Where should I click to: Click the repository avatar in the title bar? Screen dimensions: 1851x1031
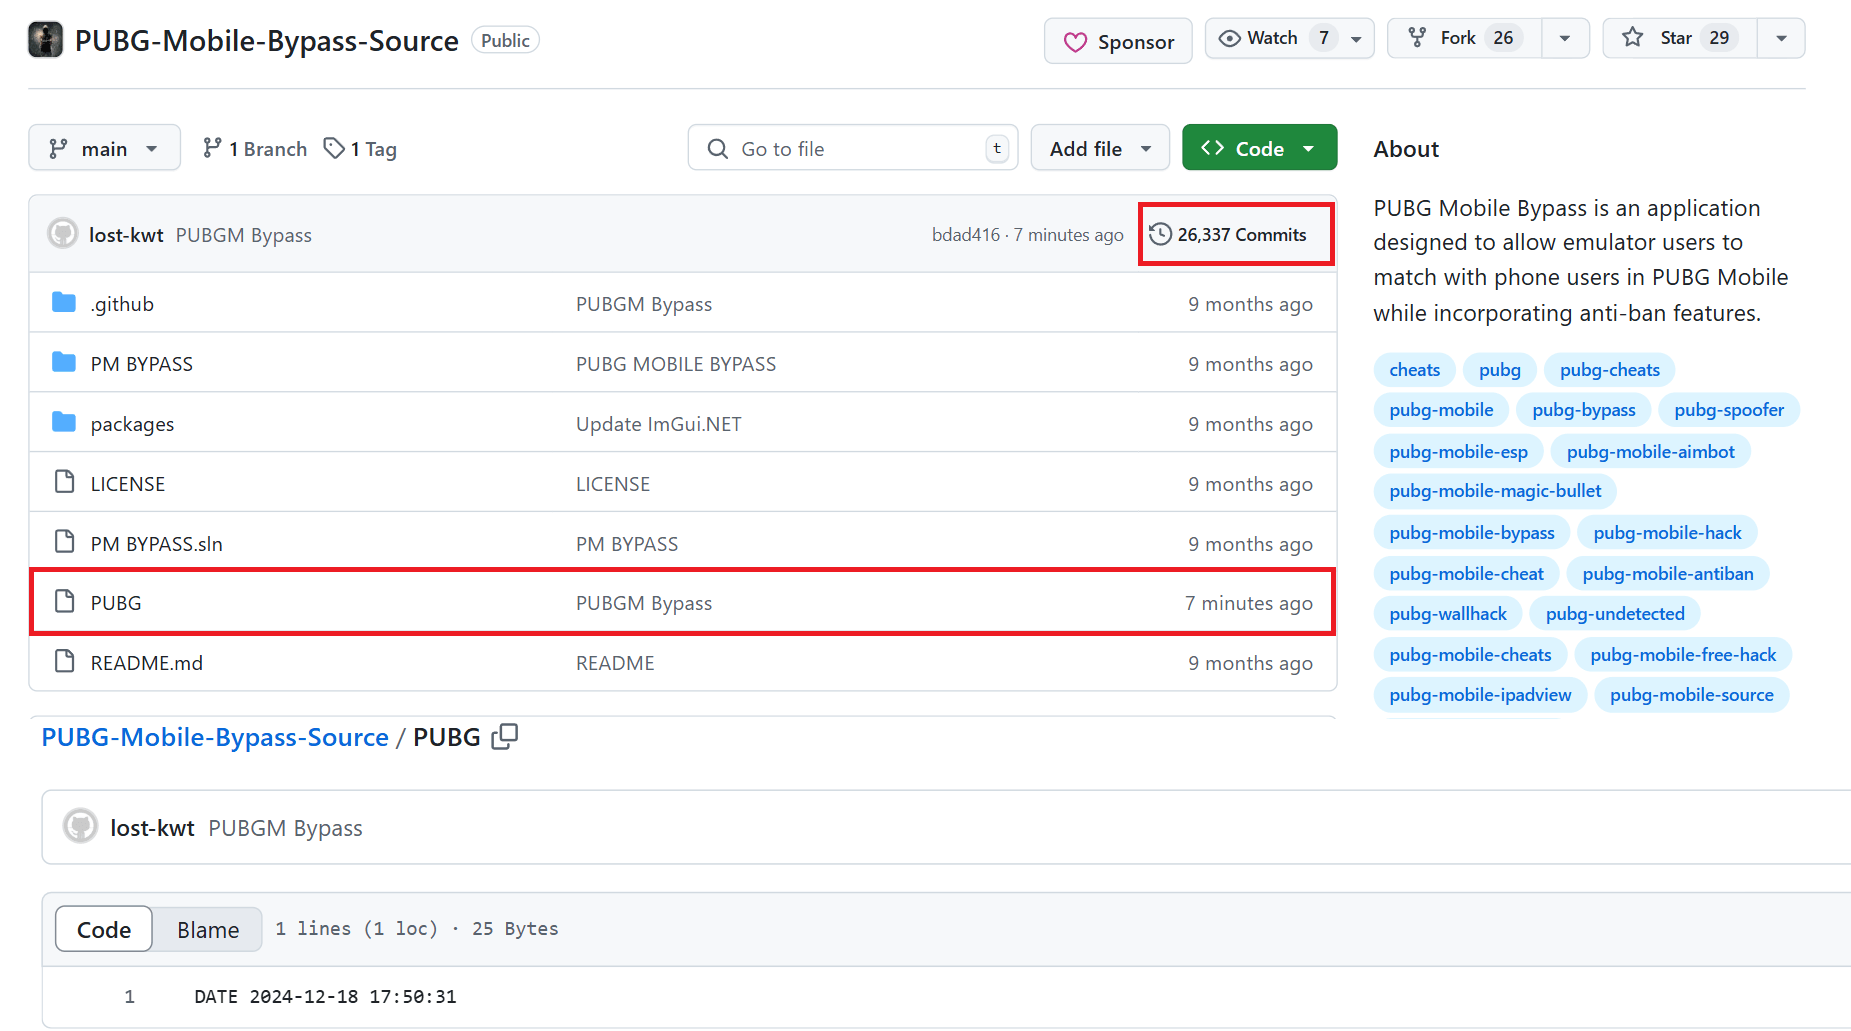45,40
